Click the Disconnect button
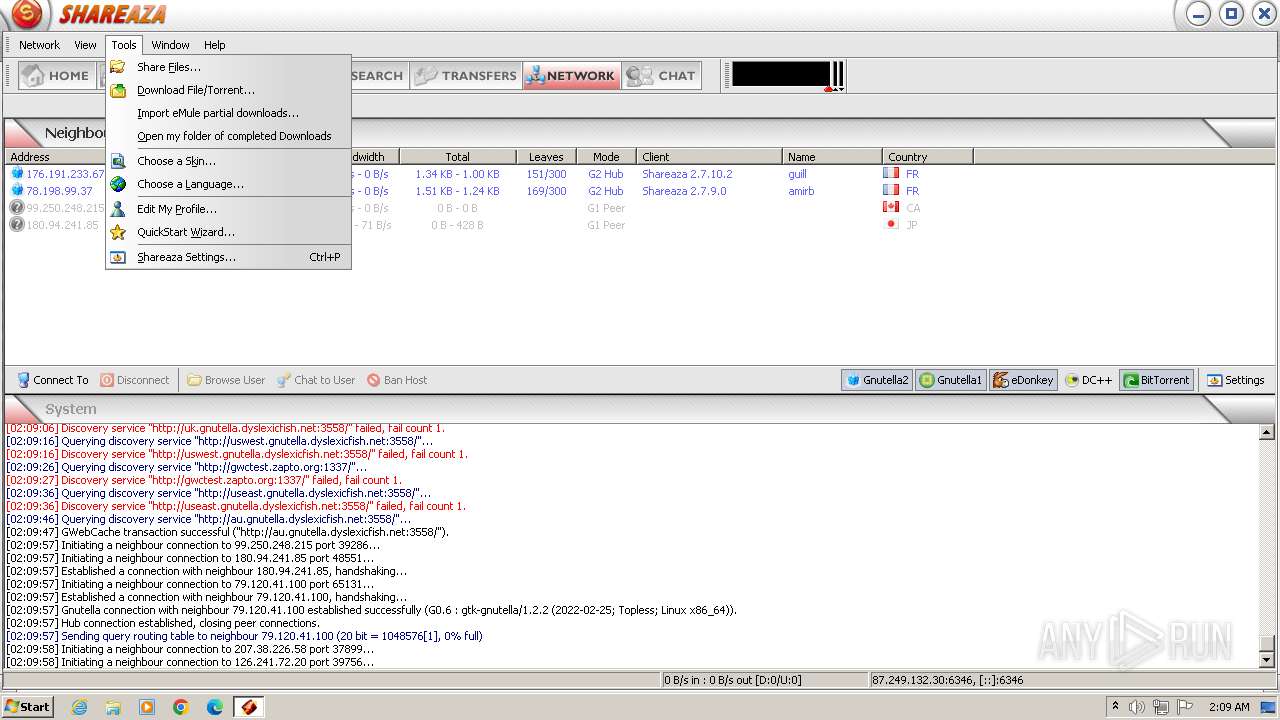The image size is (1280, 720). pos(134,380)
